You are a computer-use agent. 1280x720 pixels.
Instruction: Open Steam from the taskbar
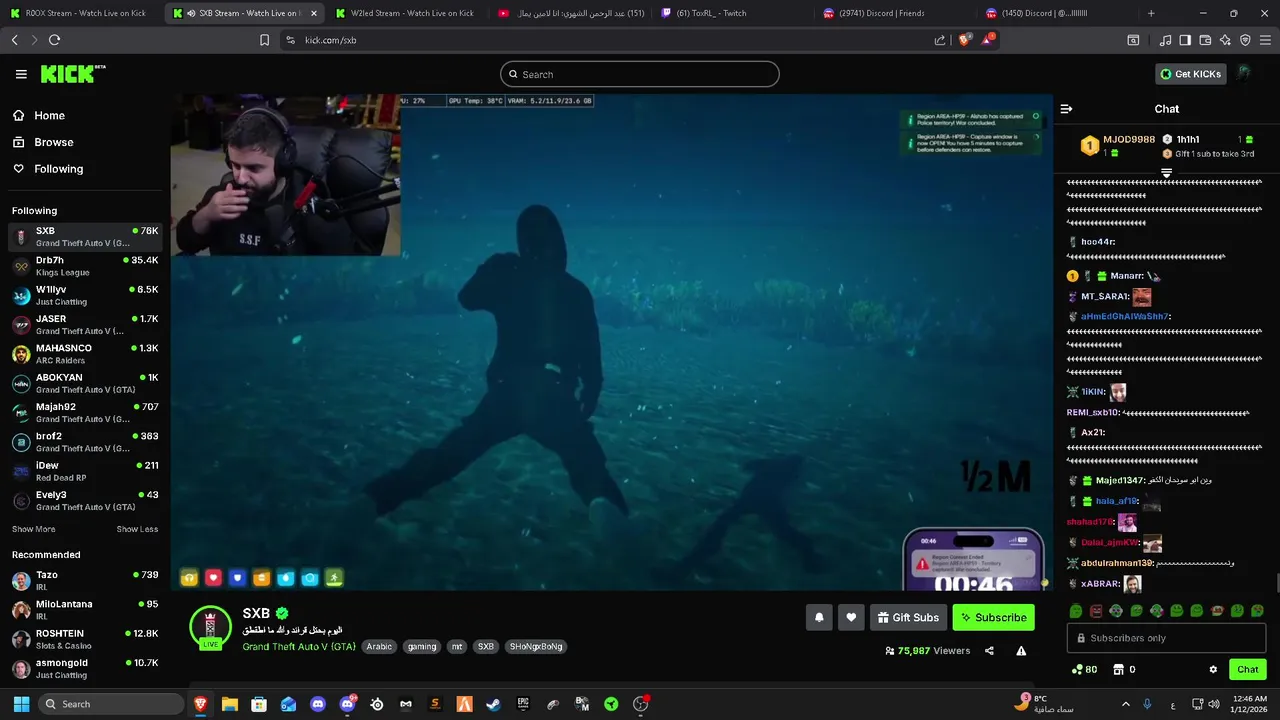tap(493, 704)
